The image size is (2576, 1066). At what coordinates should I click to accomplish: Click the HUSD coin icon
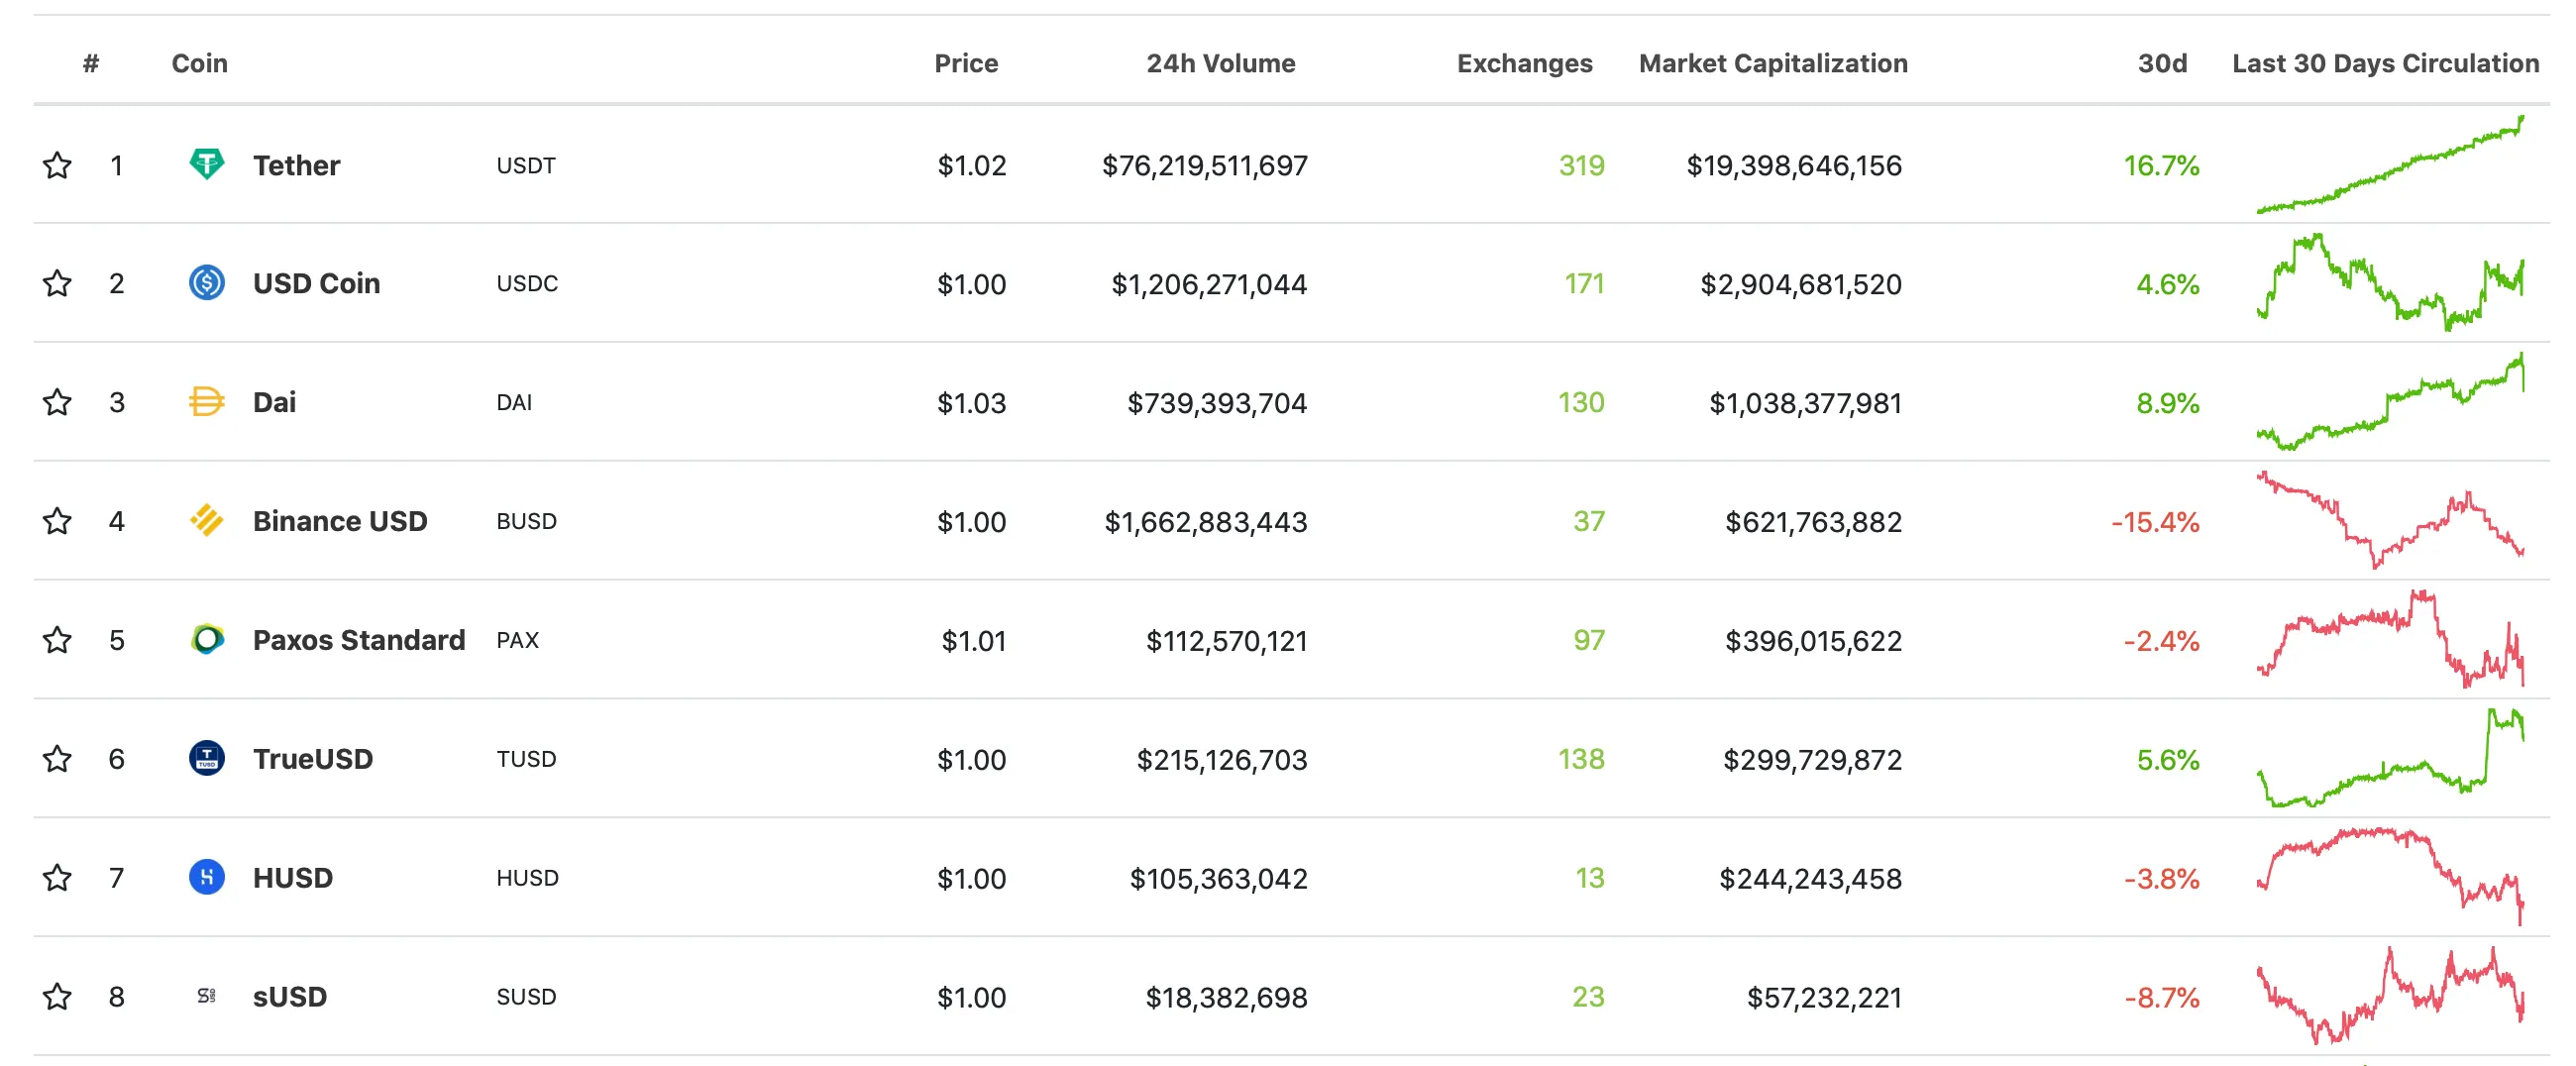207,877
